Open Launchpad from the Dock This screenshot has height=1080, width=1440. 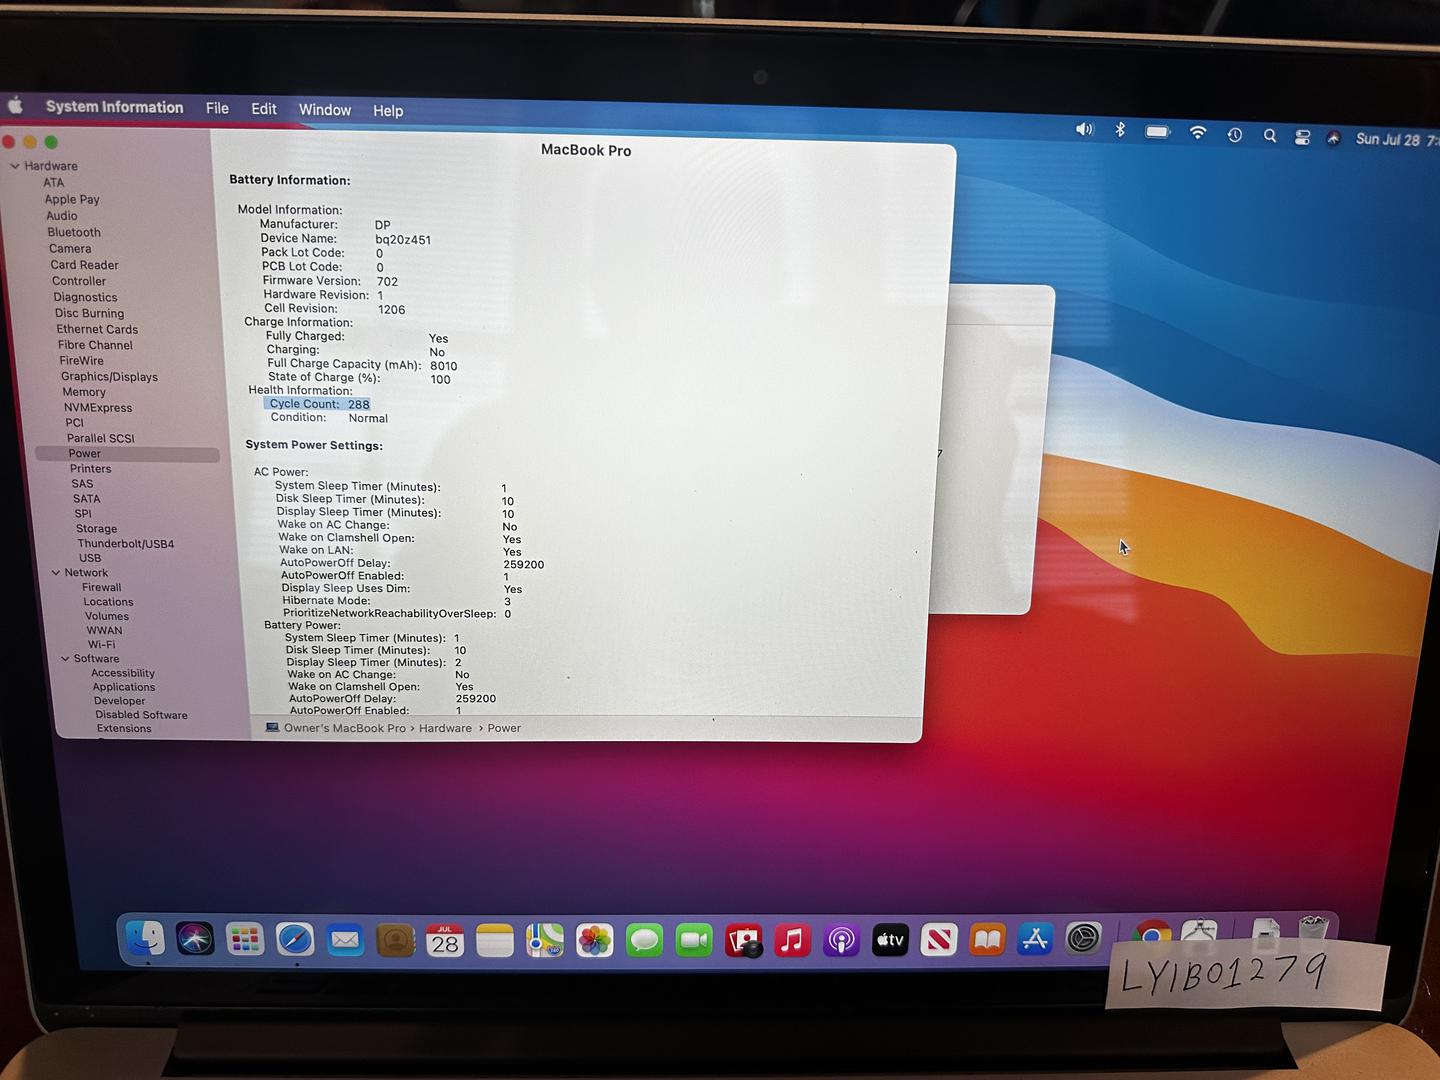(245, 940)
